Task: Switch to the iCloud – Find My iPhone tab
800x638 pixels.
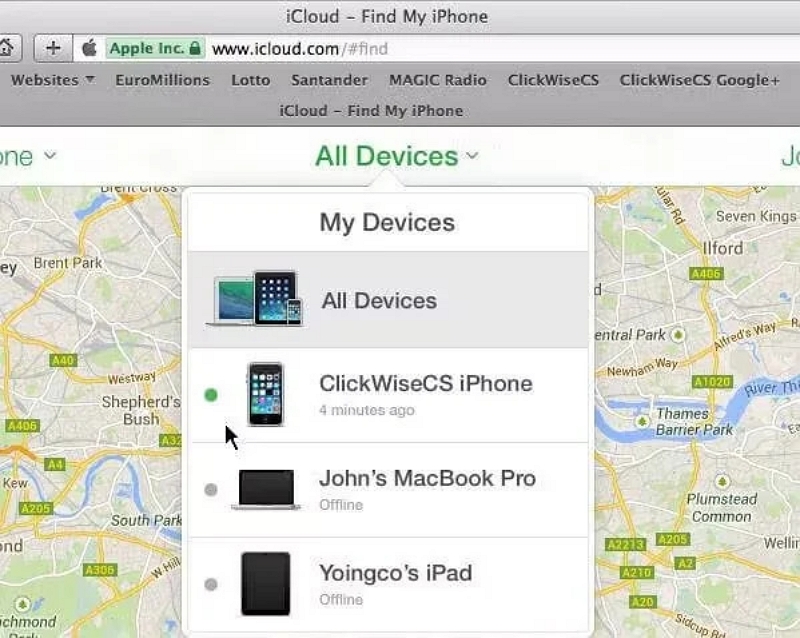Action: (x=370, y=111)
